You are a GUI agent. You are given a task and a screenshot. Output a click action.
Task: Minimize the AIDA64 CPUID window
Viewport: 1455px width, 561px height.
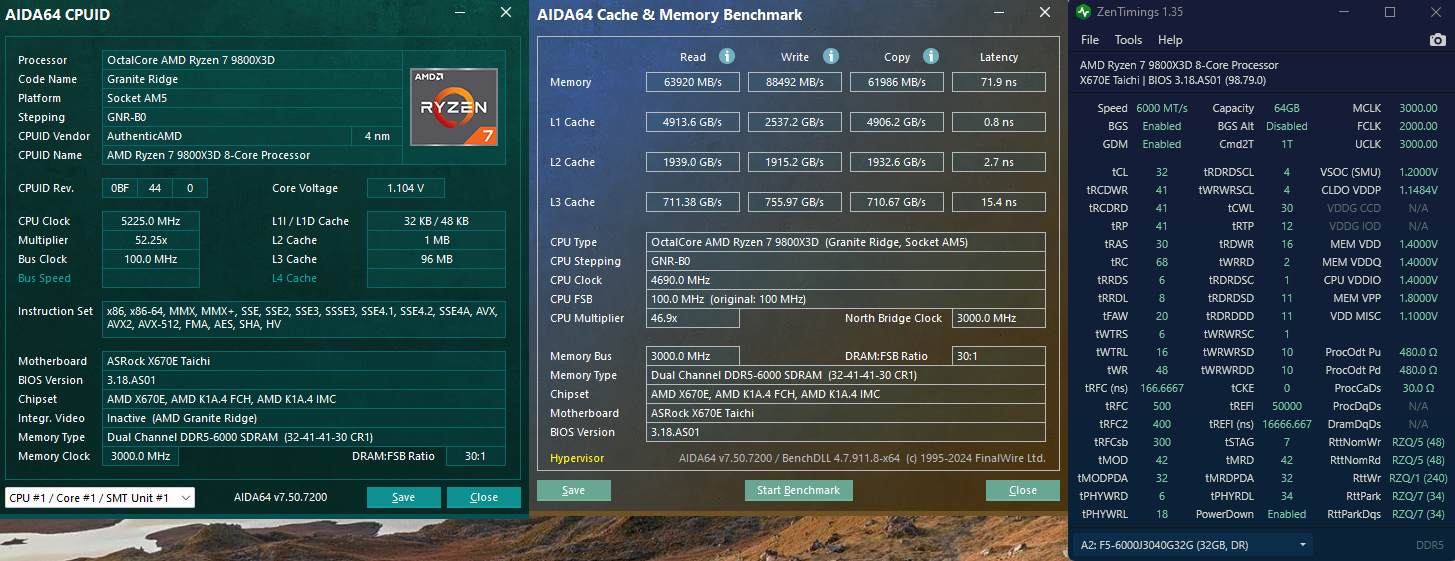(459, 13)
